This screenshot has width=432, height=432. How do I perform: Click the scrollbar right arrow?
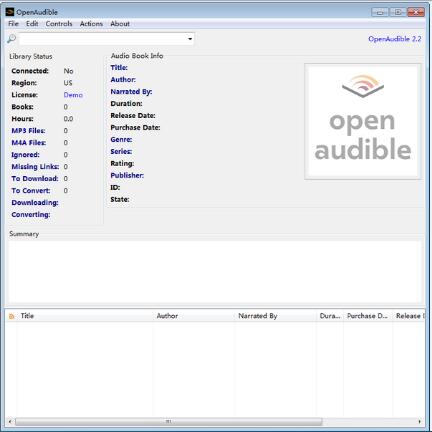pos(419,422)
